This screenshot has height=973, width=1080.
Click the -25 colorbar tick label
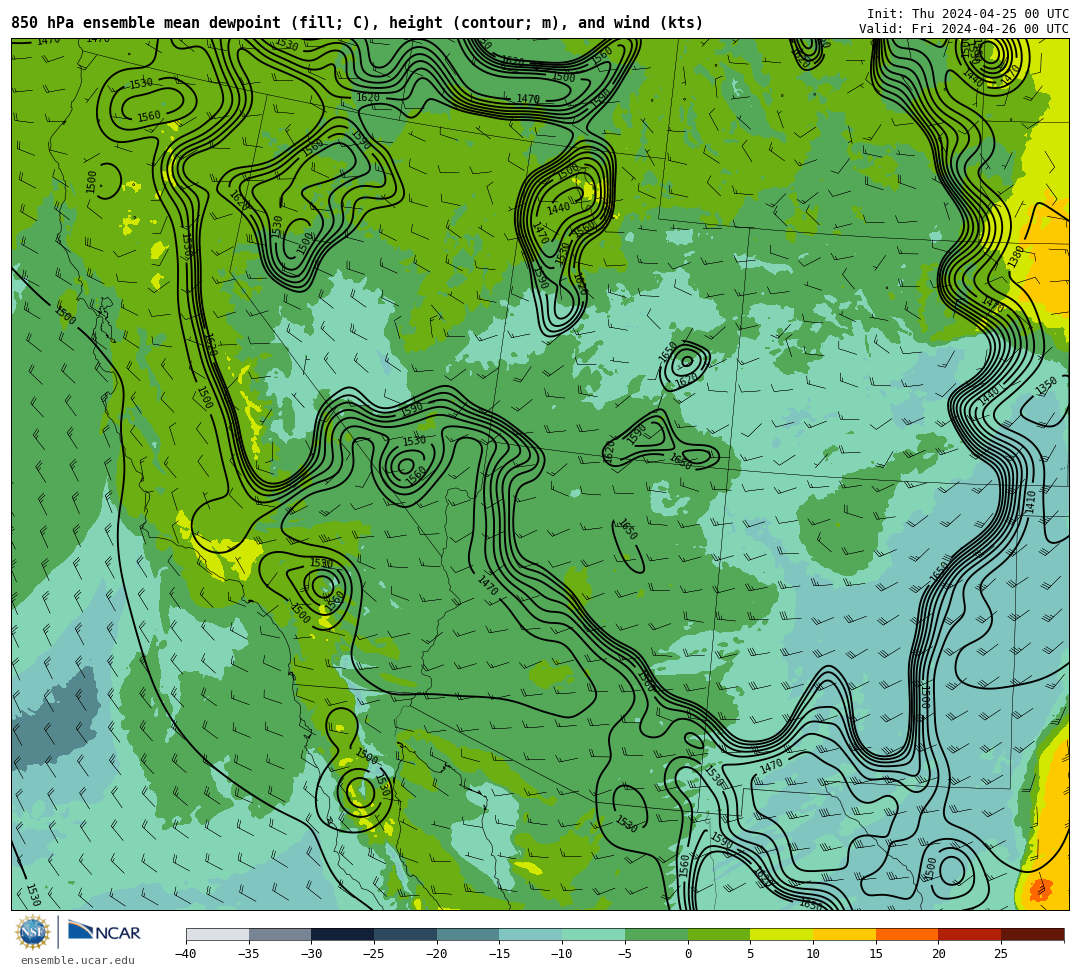tap(373, 954)
